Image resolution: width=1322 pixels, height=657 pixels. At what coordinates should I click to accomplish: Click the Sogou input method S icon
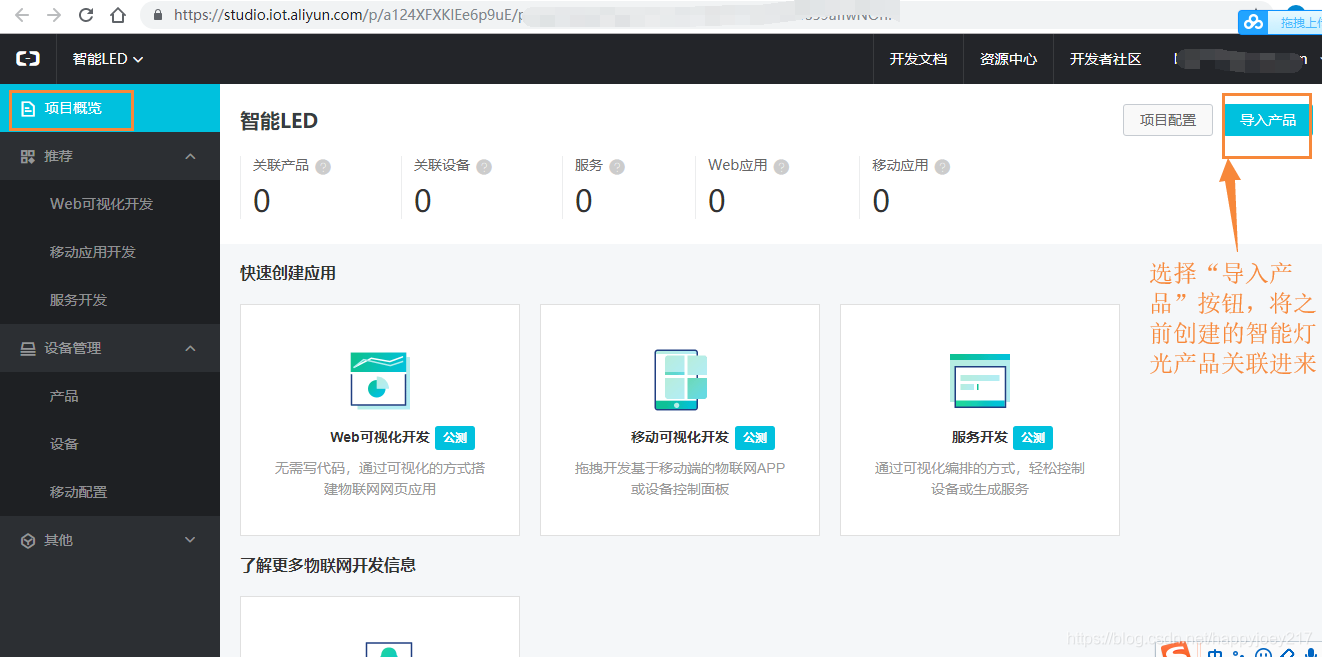tap(1176, 650)
